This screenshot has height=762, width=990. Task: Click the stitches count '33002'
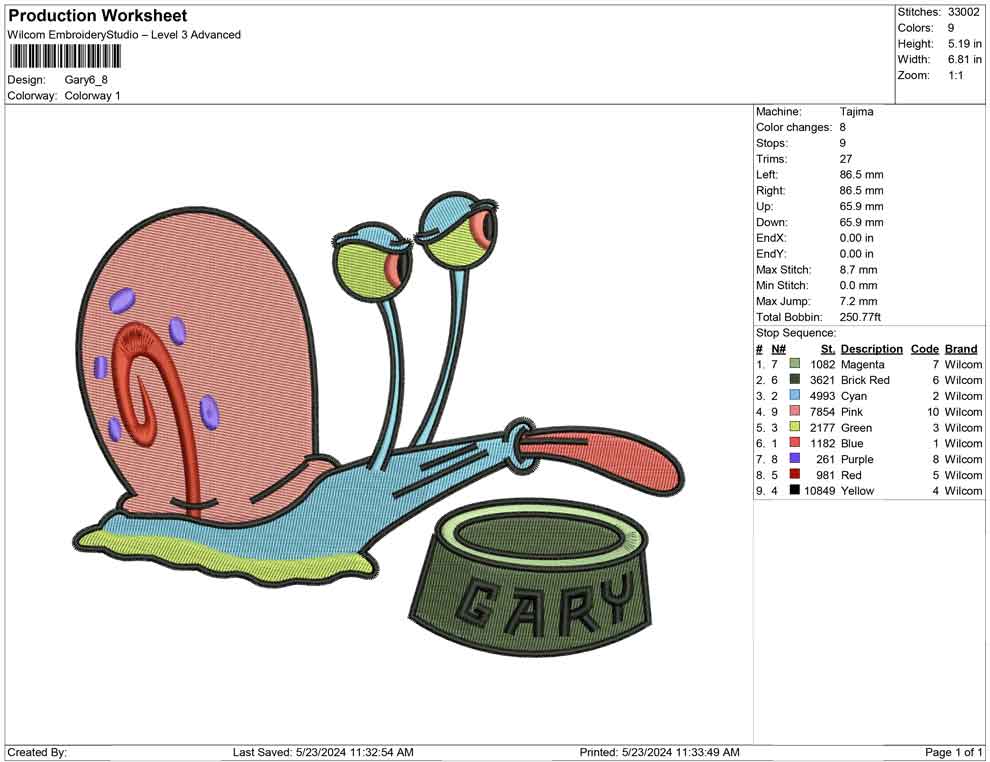[964, 12]
